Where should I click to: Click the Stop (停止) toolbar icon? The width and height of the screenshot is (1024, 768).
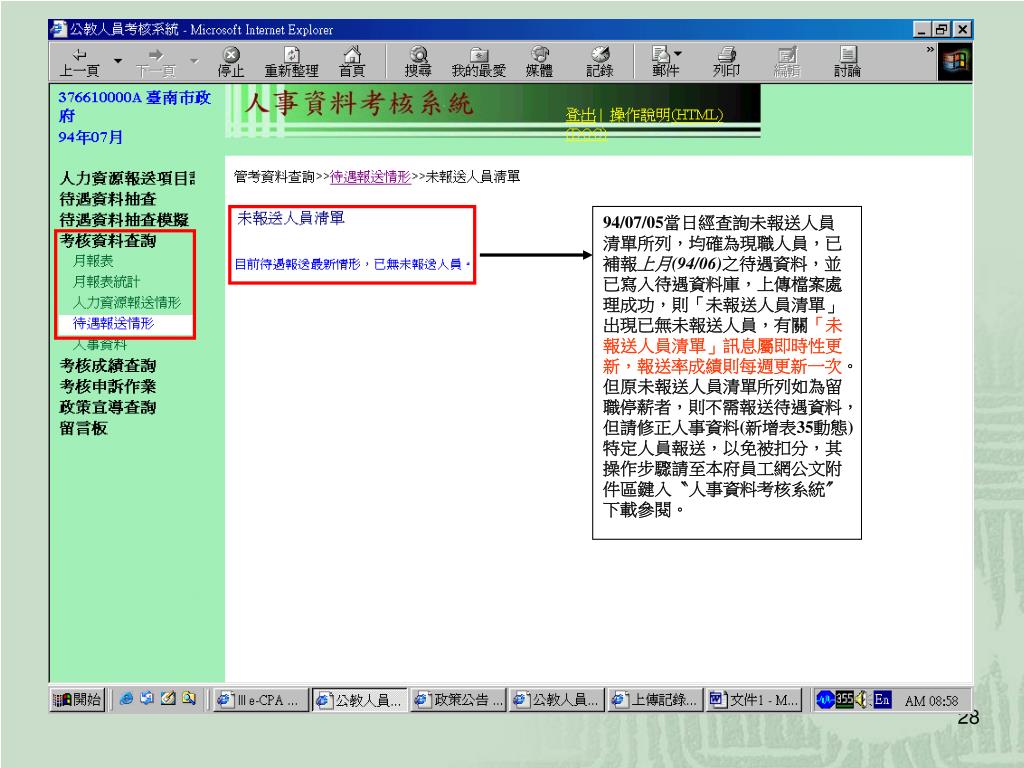tap(231, 62)
